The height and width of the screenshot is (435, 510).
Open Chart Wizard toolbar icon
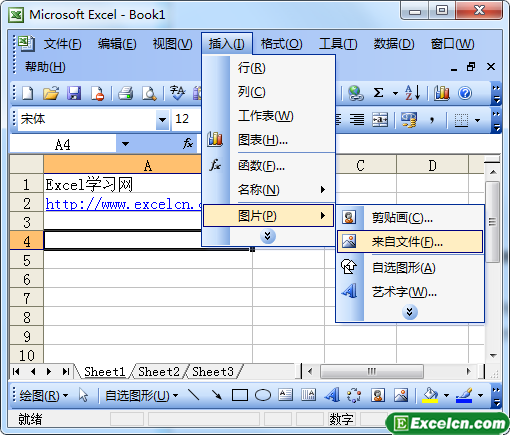tap(442, 93)
